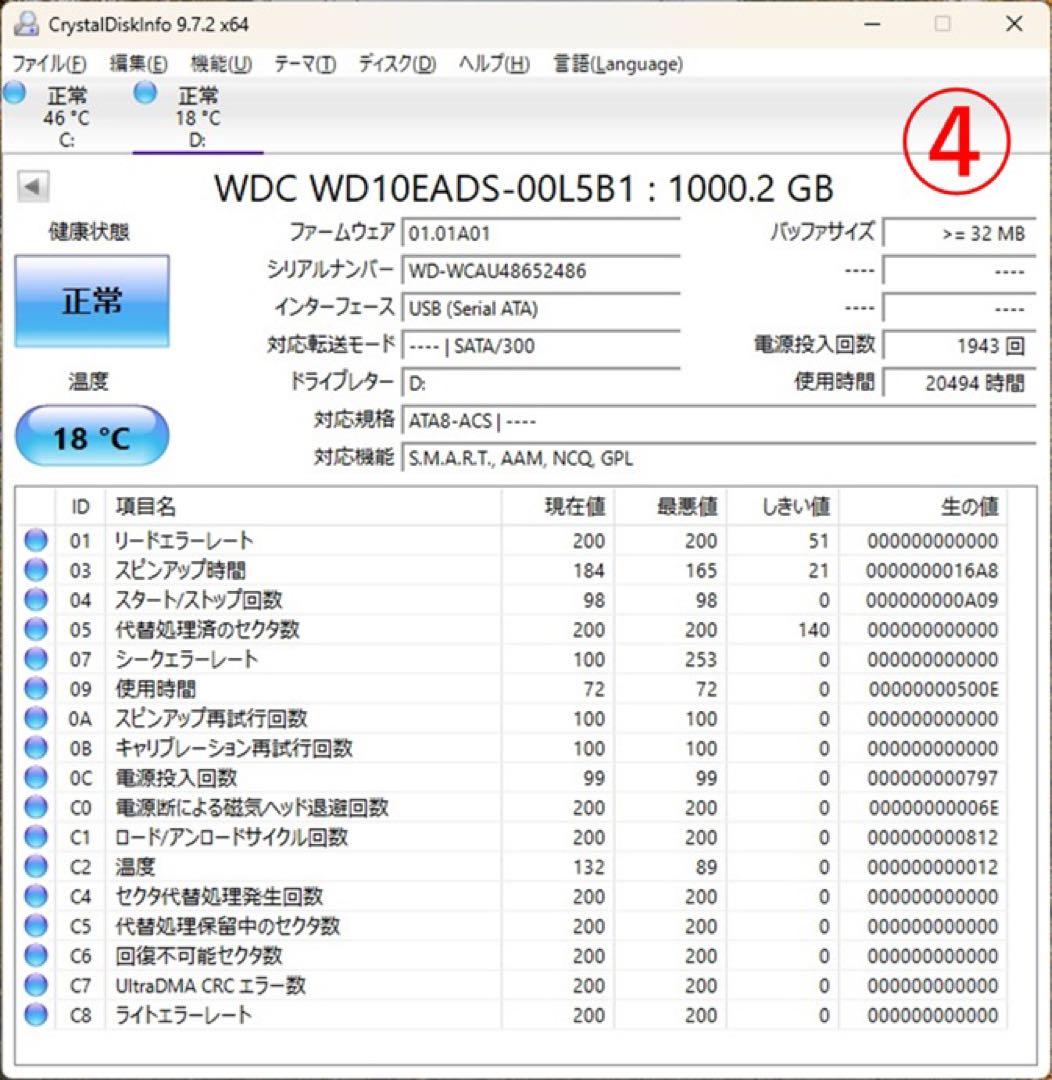Click the CrystalDiskInfo application icon in the title bar
This screenshot has width=1052, height=1080.
click(x=24, y=22)
